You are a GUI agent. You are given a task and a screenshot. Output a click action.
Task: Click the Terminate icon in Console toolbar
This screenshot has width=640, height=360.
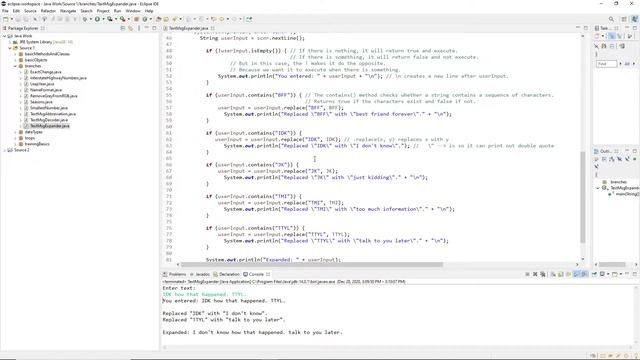(x=527, y=274)
